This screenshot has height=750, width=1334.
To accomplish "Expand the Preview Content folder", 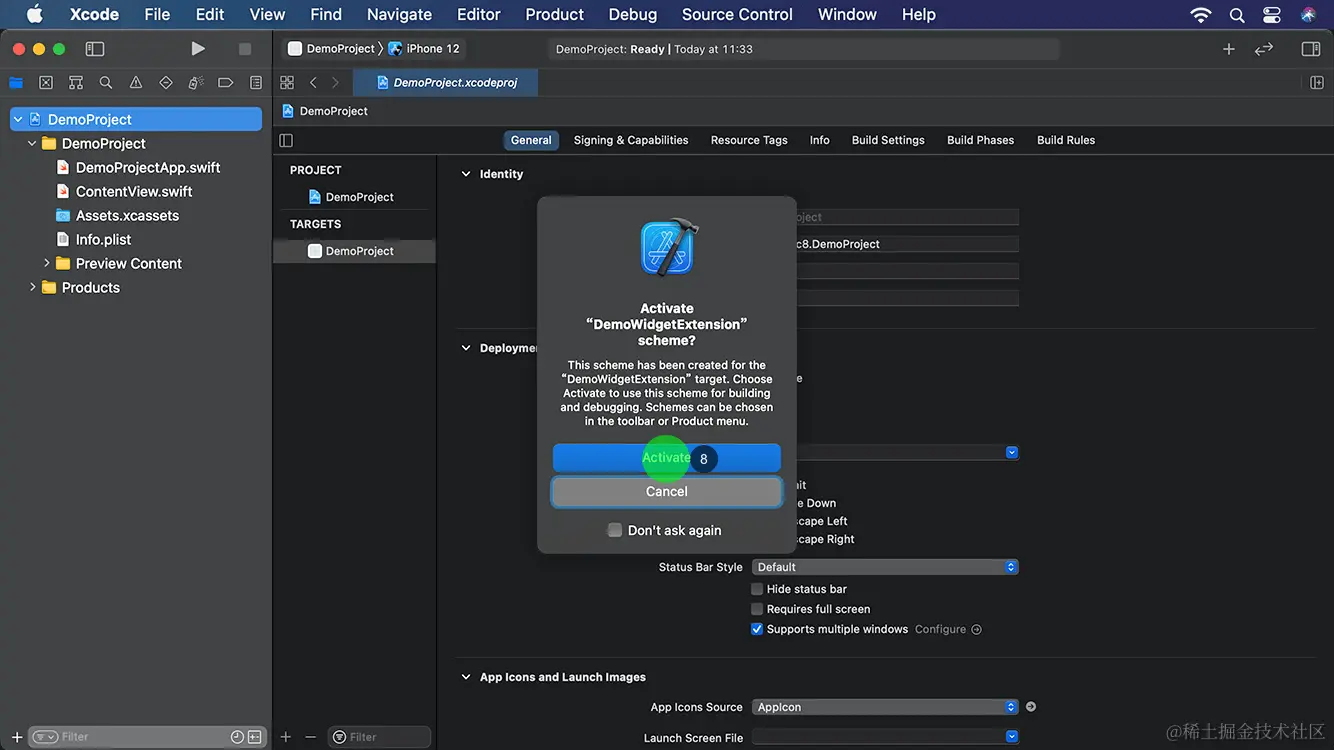I will click(46, 263).
